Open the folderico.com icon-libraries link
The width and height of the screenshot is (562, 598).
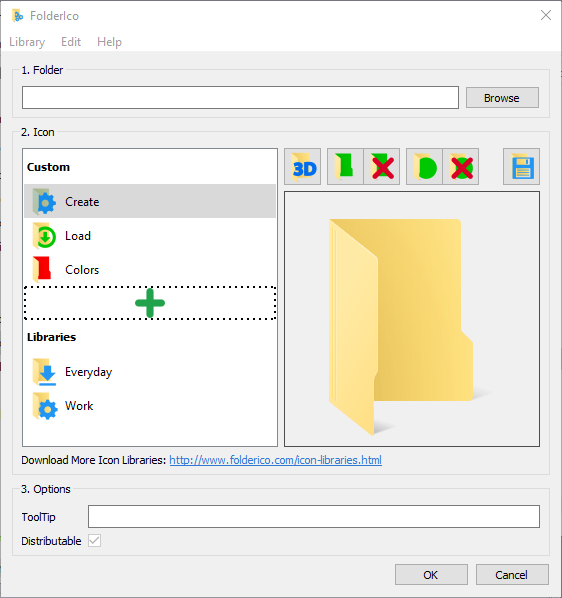click(275, 460)
